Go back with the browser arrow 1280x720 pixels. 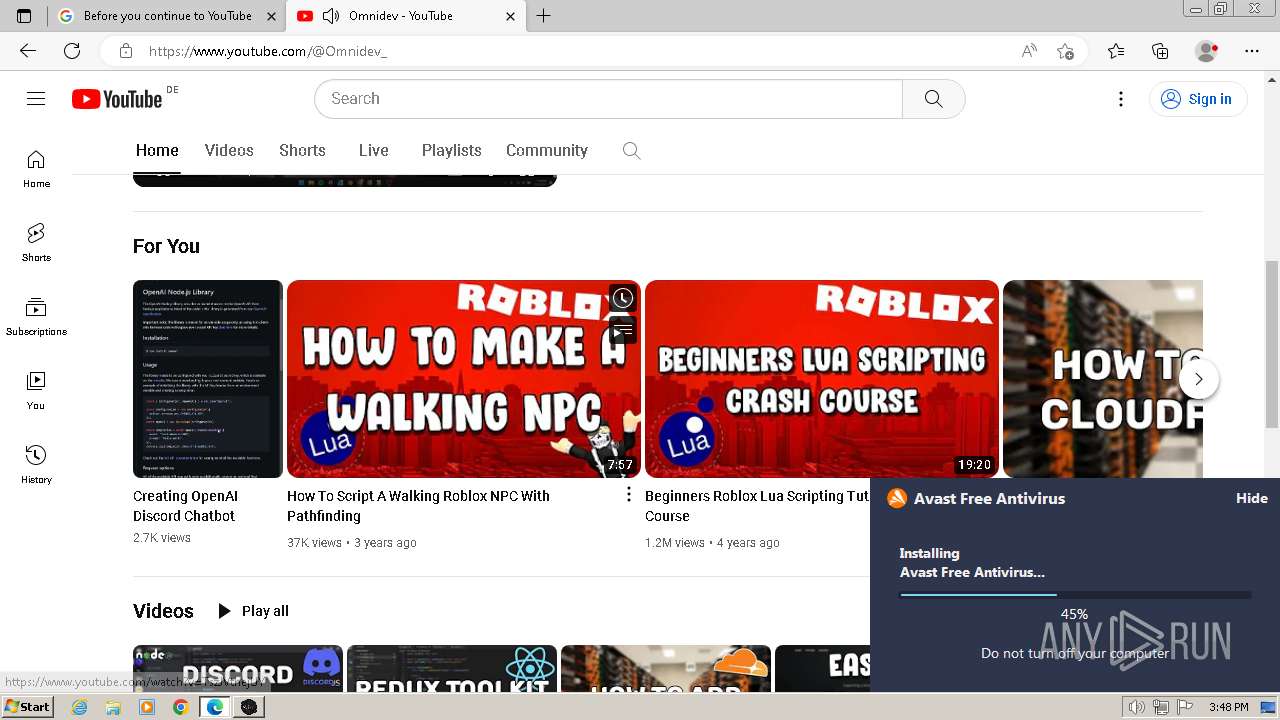click(28, 51)
